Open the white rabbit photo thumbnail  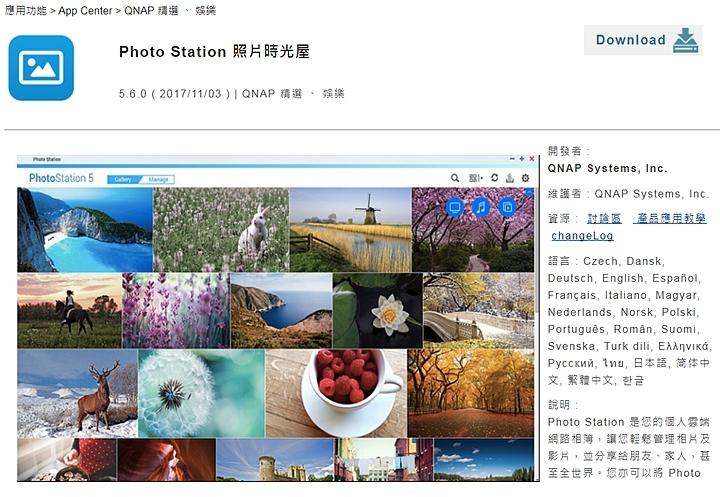coord(221,229)
